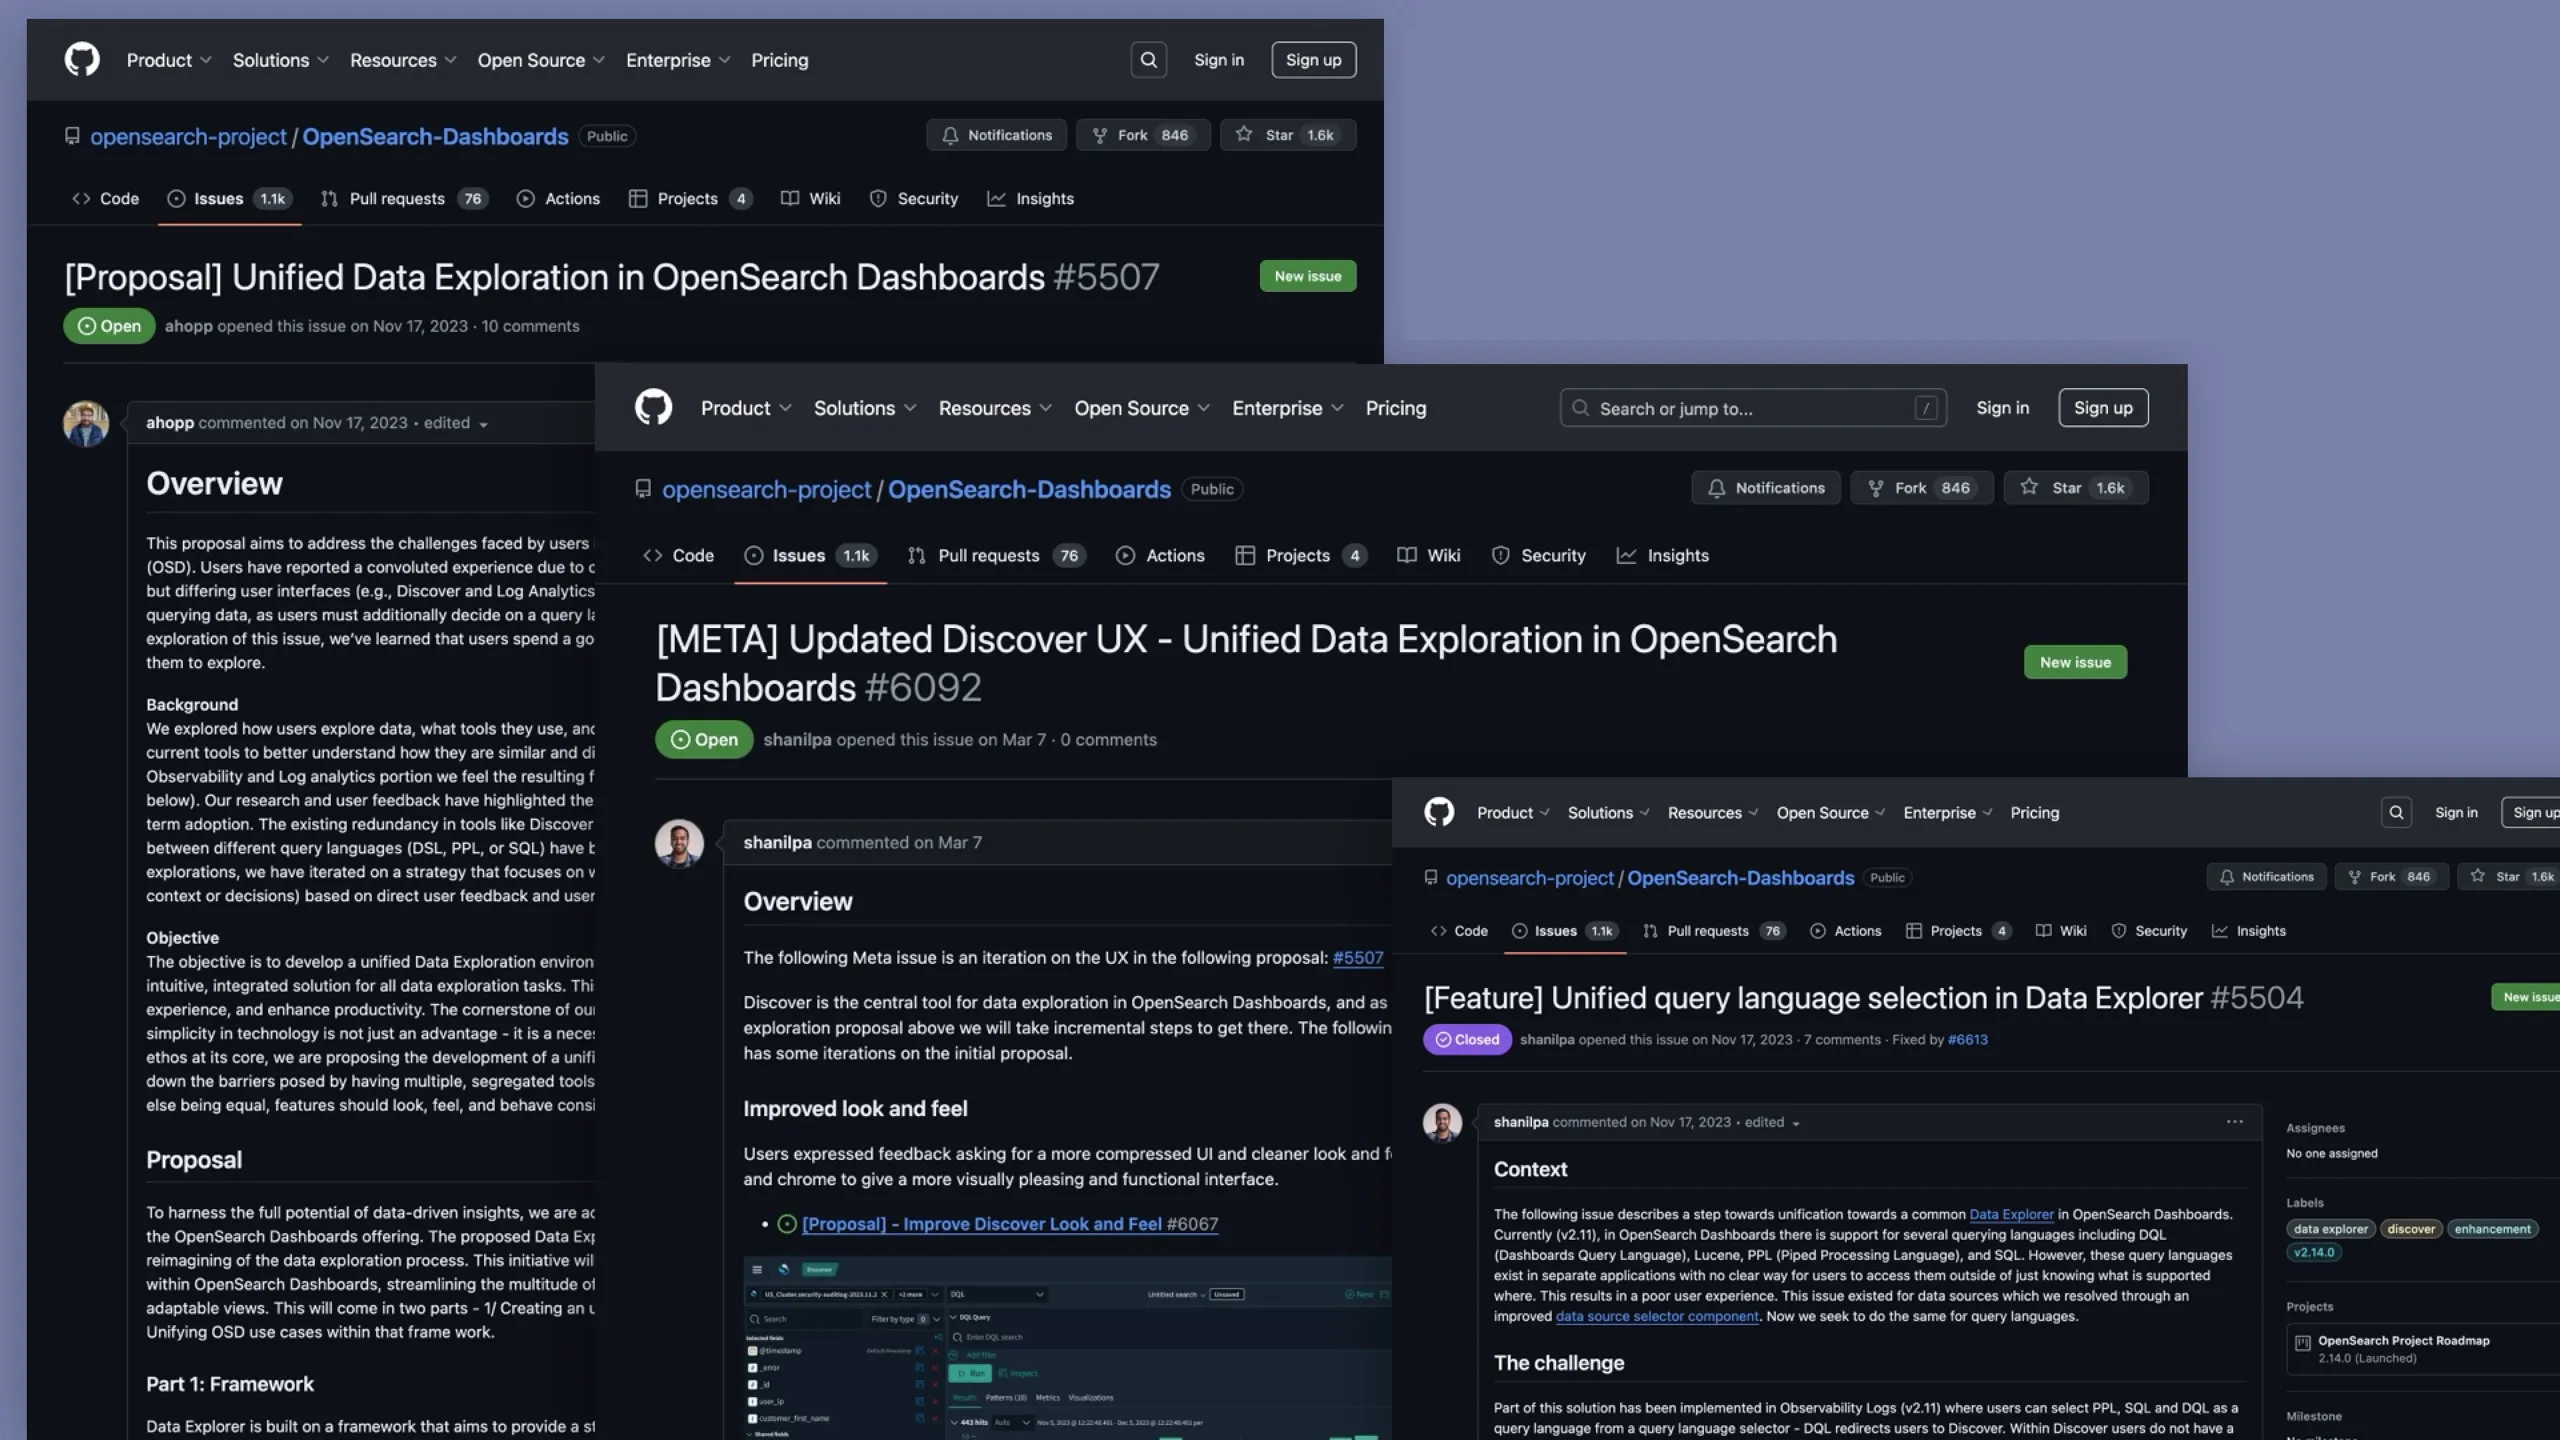
Task: Click GitHub logo in issue #6092 window
Action: coord(653,408)
